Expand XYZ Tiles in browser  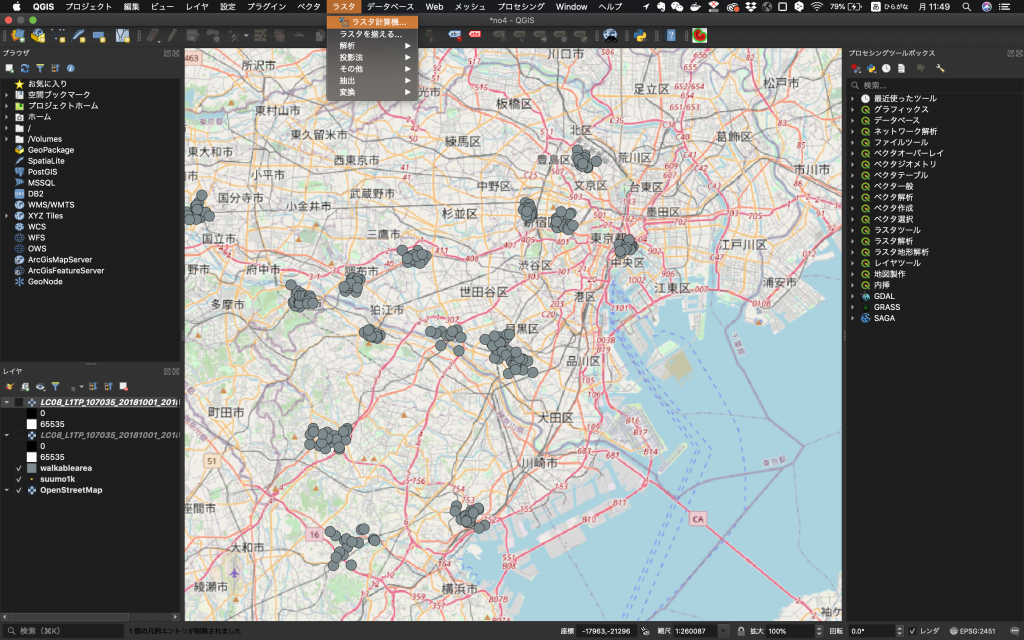point(7,216)
